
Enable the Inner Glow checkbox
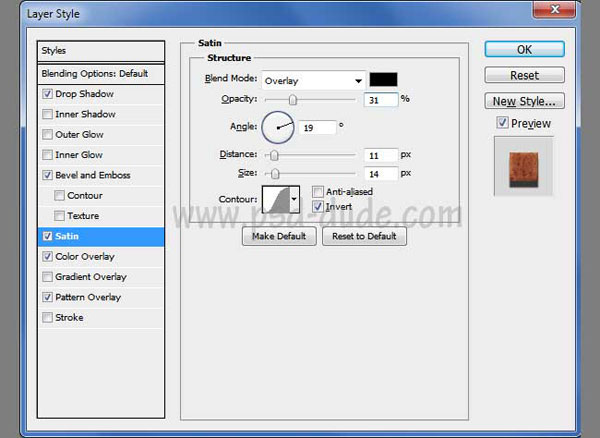pos(47,155)
